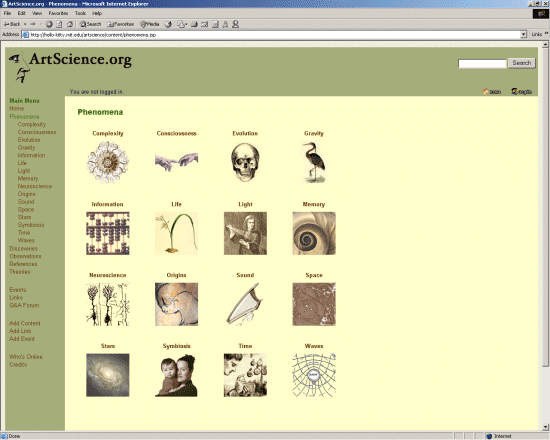Screen dimensions: 550x440
Task: Click the Print toolbar icon
Action: click(x=194, y=24)
